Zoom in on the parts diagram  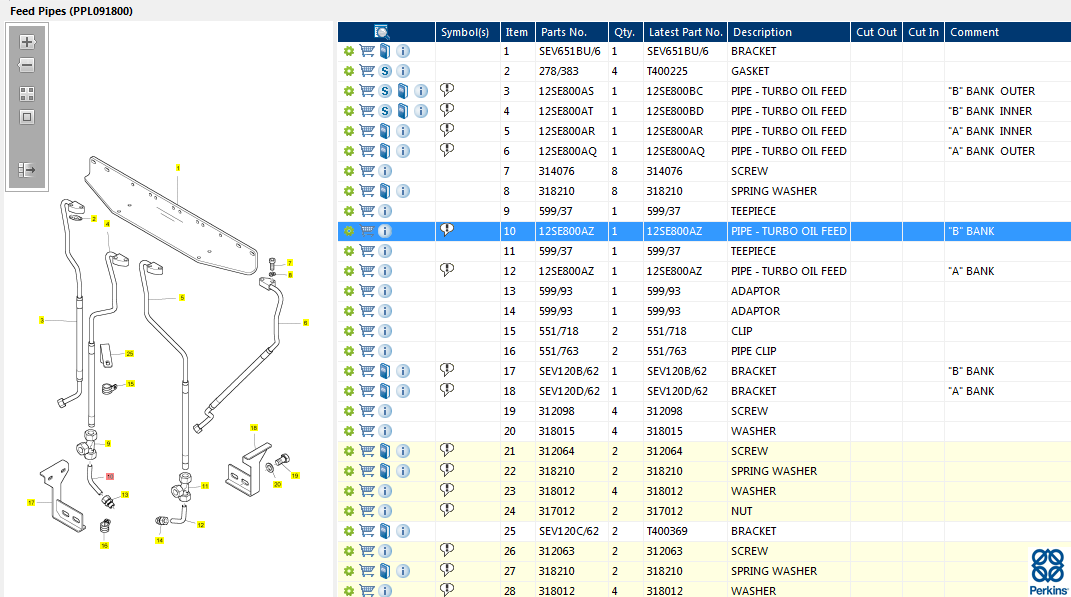[x=27, y=42]
